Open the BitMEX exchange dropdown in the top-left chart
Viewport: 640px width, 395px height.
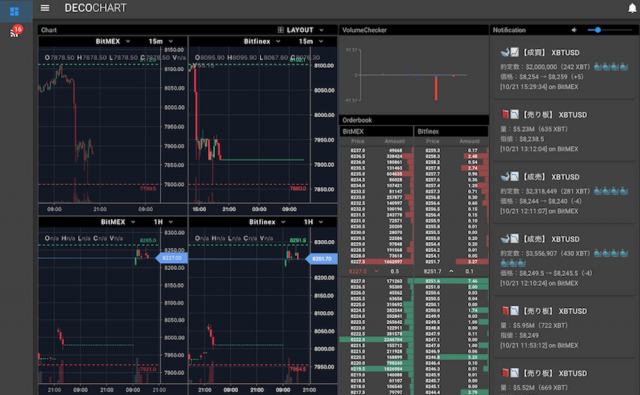(x=113, y=41)
